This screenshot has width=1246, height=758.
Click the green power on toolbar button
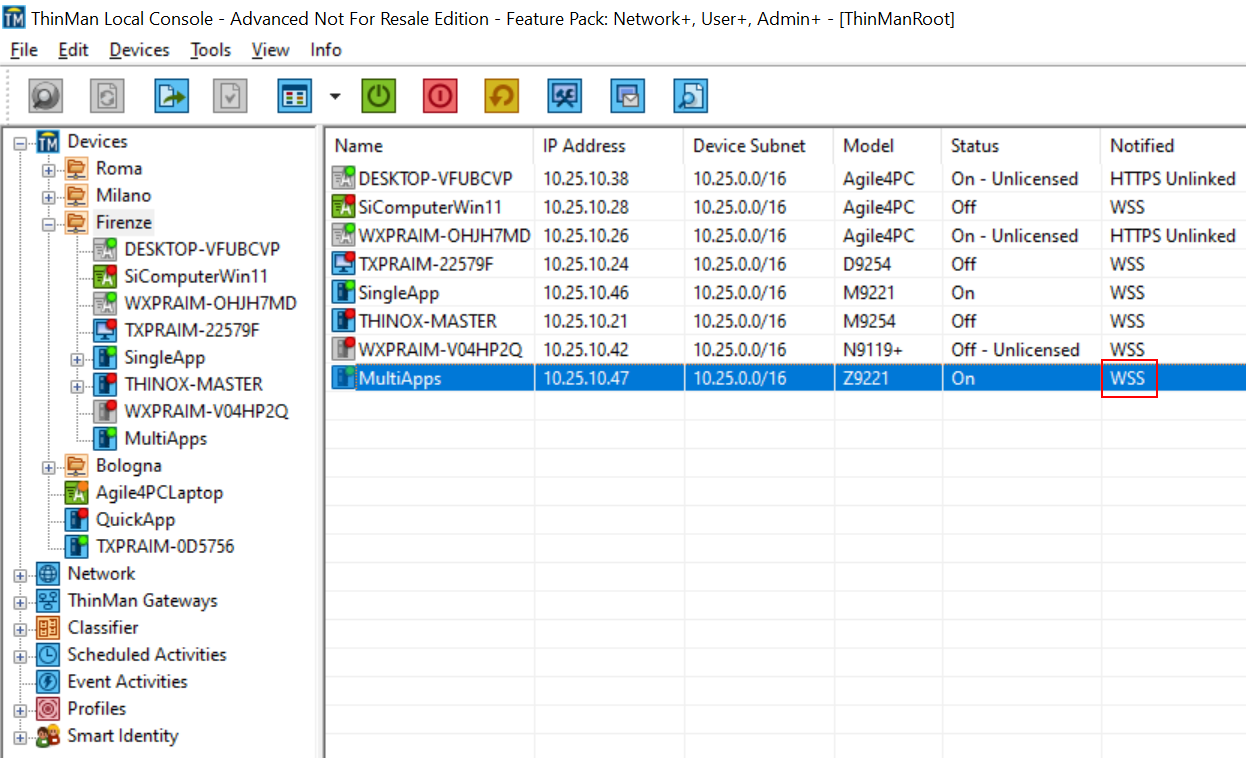pos(378,96)
